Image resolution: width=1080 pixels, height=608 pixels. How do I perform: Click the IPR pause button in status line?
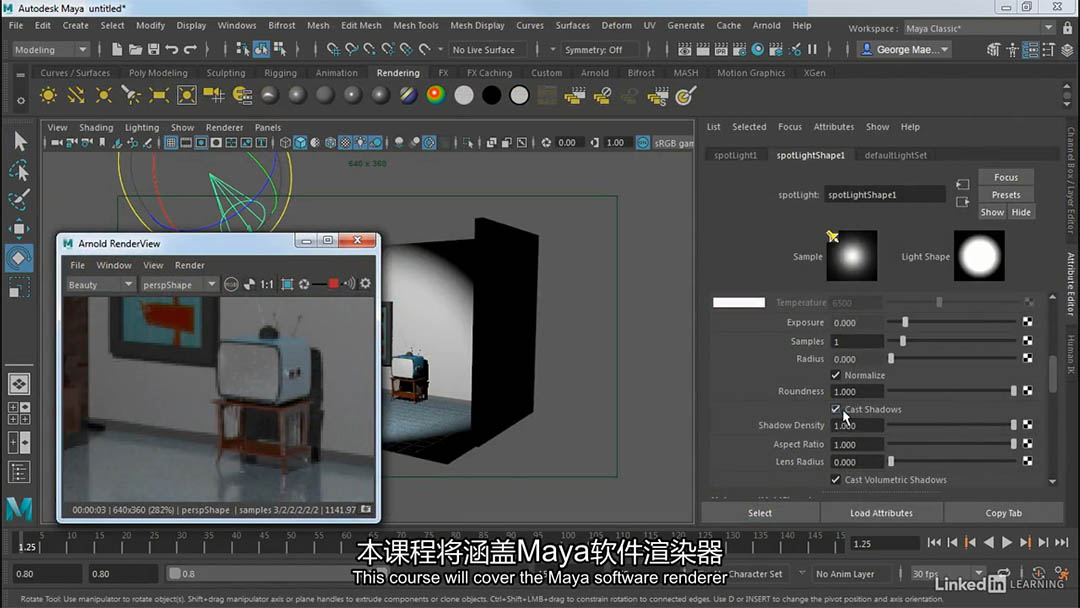coord(812,50)
